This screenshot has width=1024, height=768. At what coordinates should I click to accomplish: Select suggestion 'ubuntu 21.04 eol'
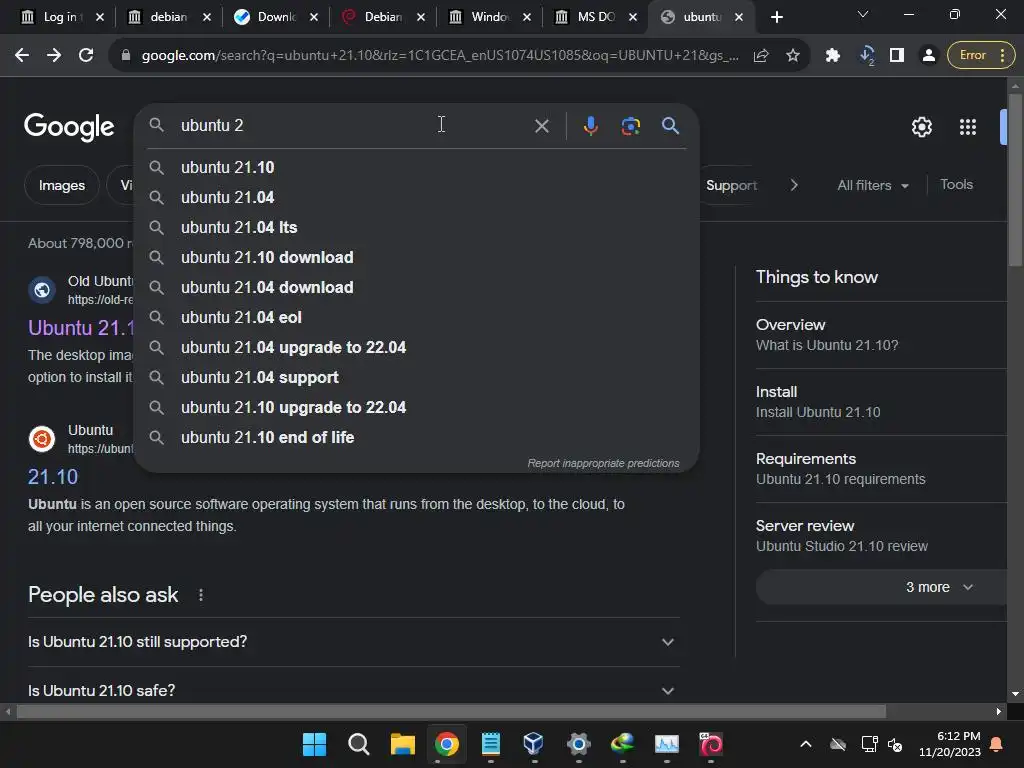[417, 317]
